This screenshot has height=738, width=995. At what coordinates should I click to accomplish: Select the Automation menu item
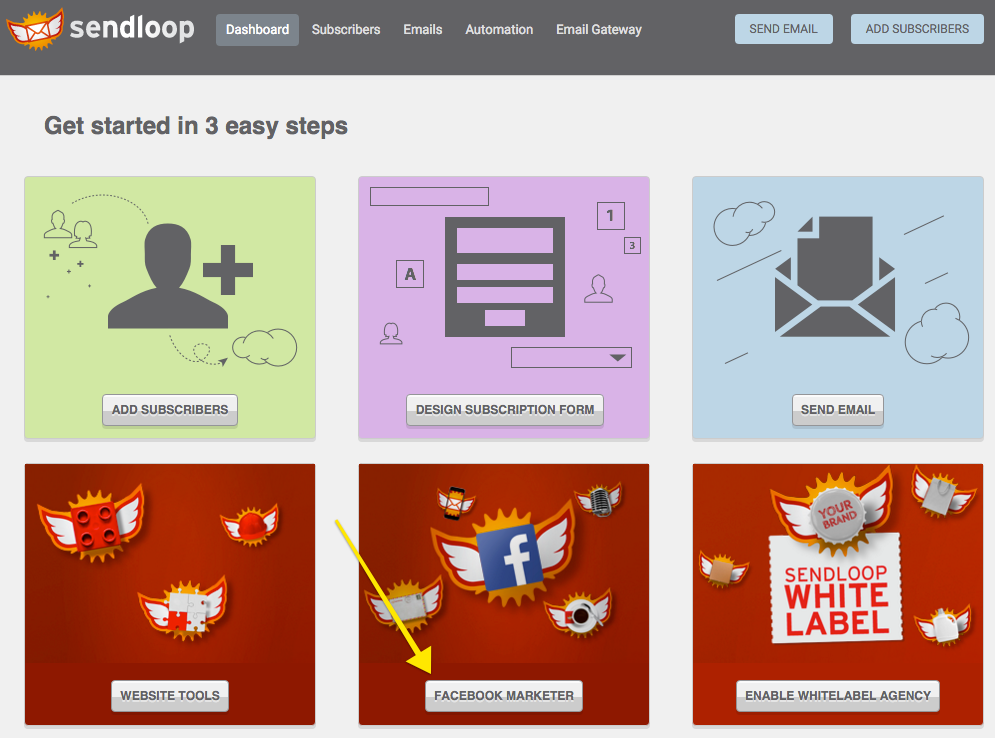(499, 30)
